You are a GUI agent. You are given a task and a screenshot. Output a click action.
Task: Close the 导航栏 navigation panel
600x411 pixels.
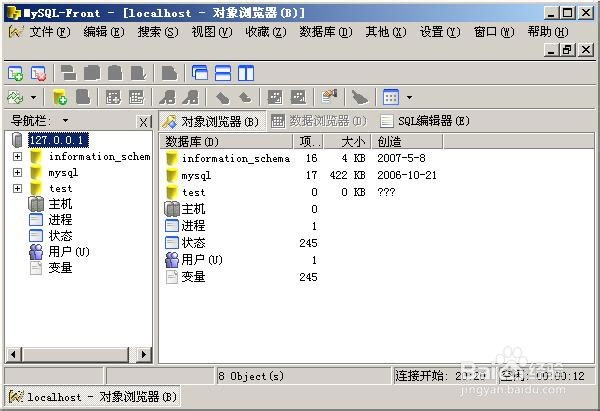(x=143, y=122)
